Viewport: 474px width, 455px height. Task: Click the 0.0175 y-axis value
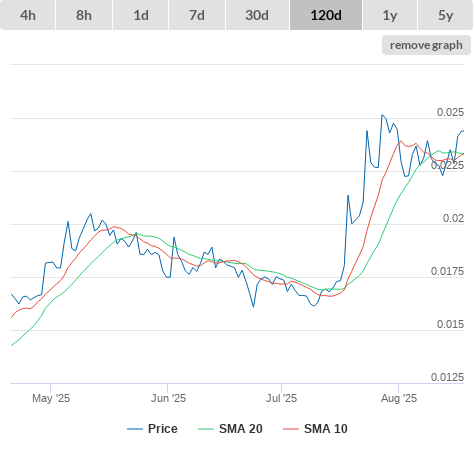click(x=447, y=271)
